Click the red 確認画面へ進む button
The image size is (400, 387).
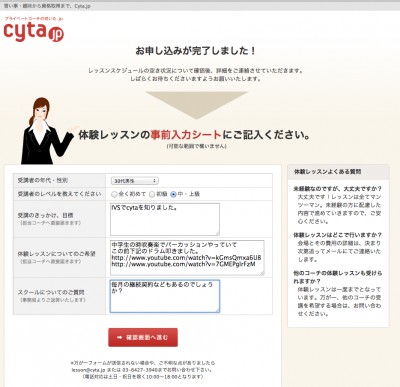point(143,337)
